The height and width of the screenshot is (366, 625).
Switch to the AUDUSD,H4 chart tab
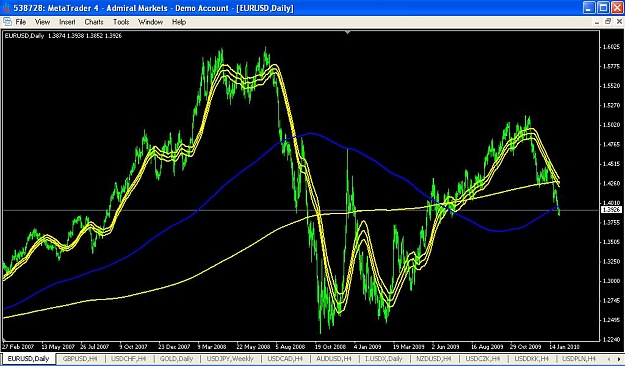(x=334, y=358)
